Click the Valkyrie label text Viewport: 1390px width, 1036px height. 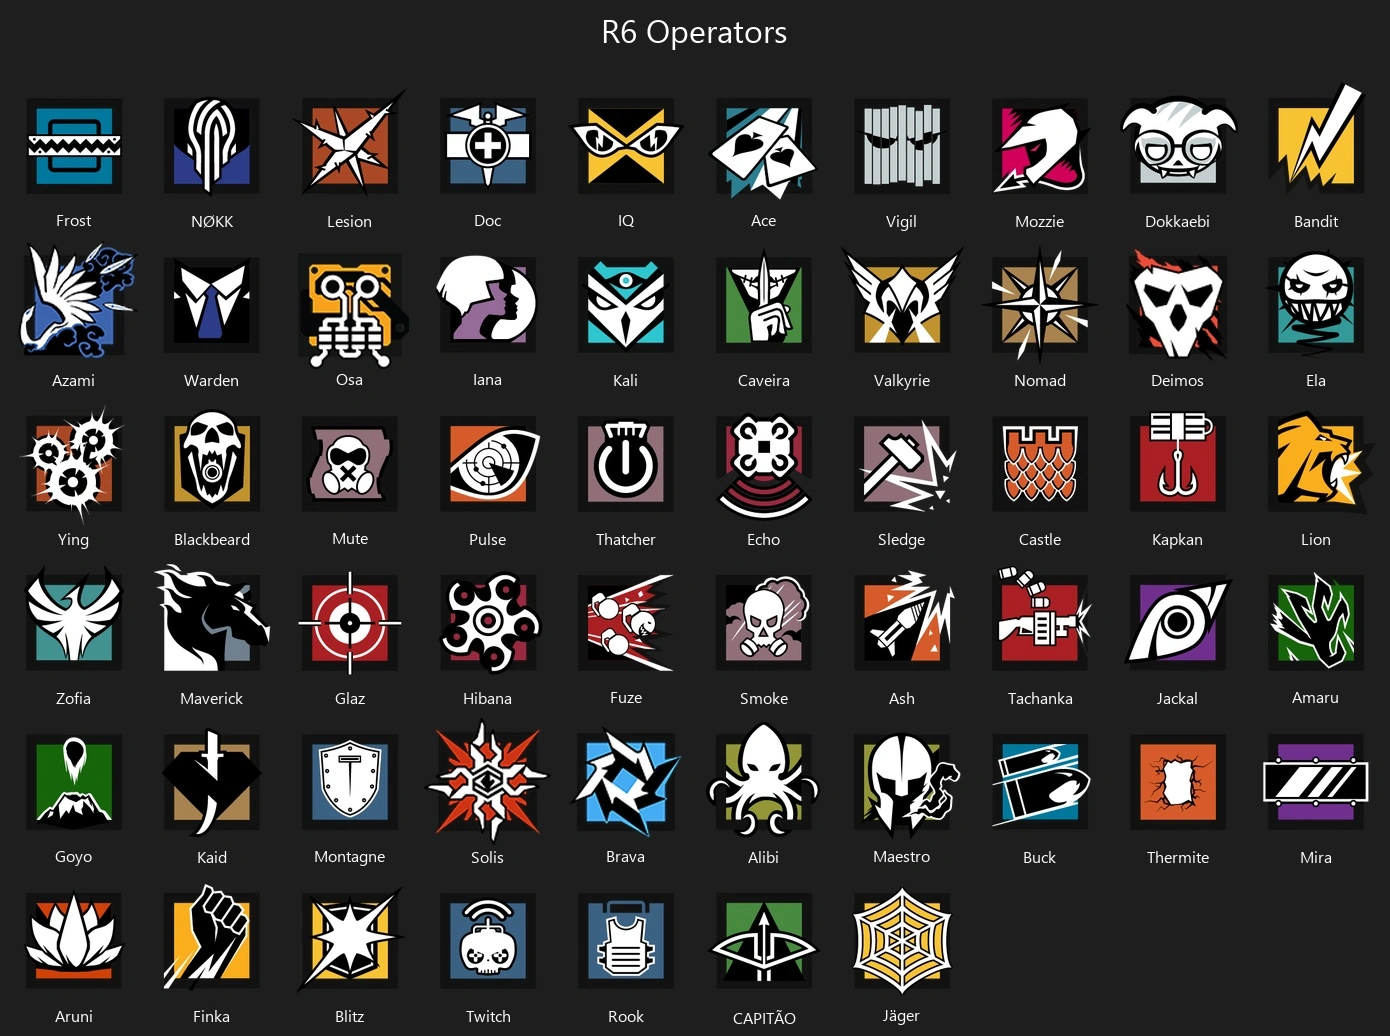pos(902,381)
